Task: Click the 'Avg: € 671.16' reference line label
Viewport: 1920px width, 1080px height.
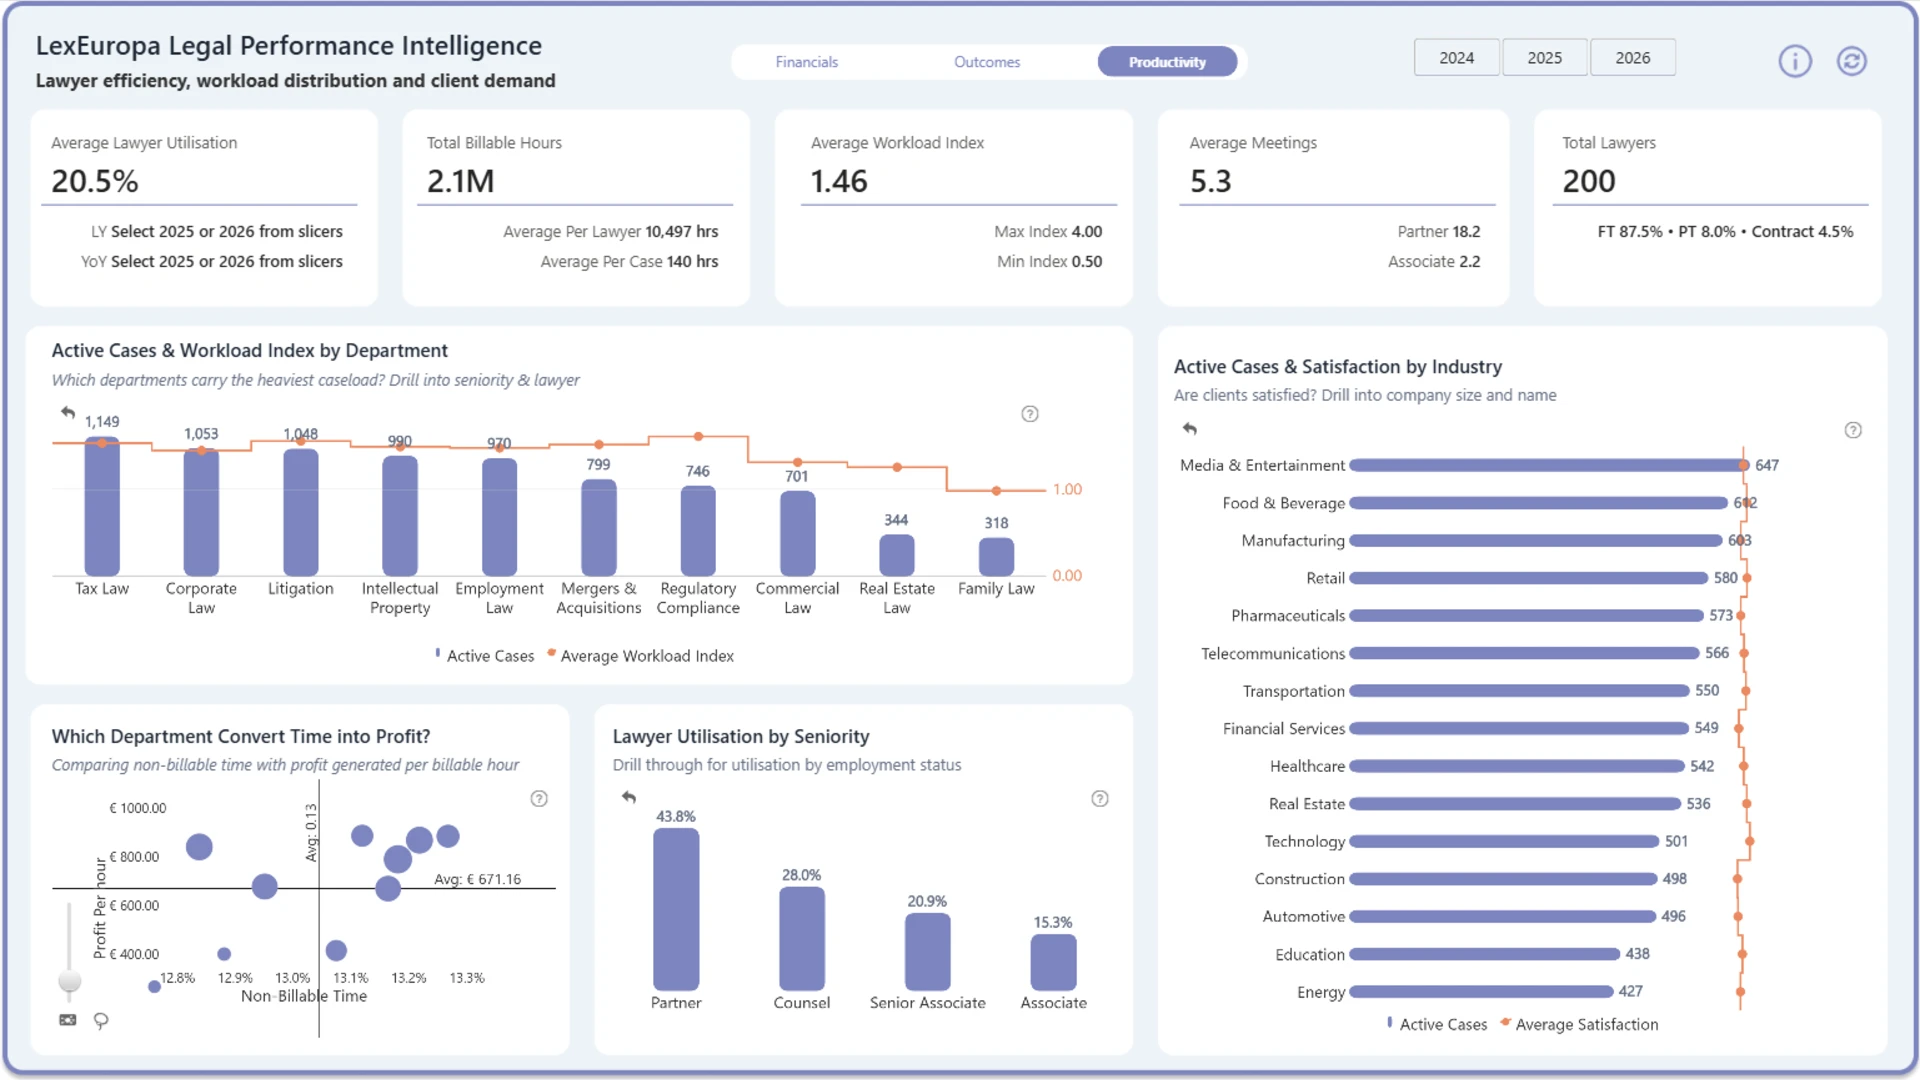Action: (x=477, y=879)
